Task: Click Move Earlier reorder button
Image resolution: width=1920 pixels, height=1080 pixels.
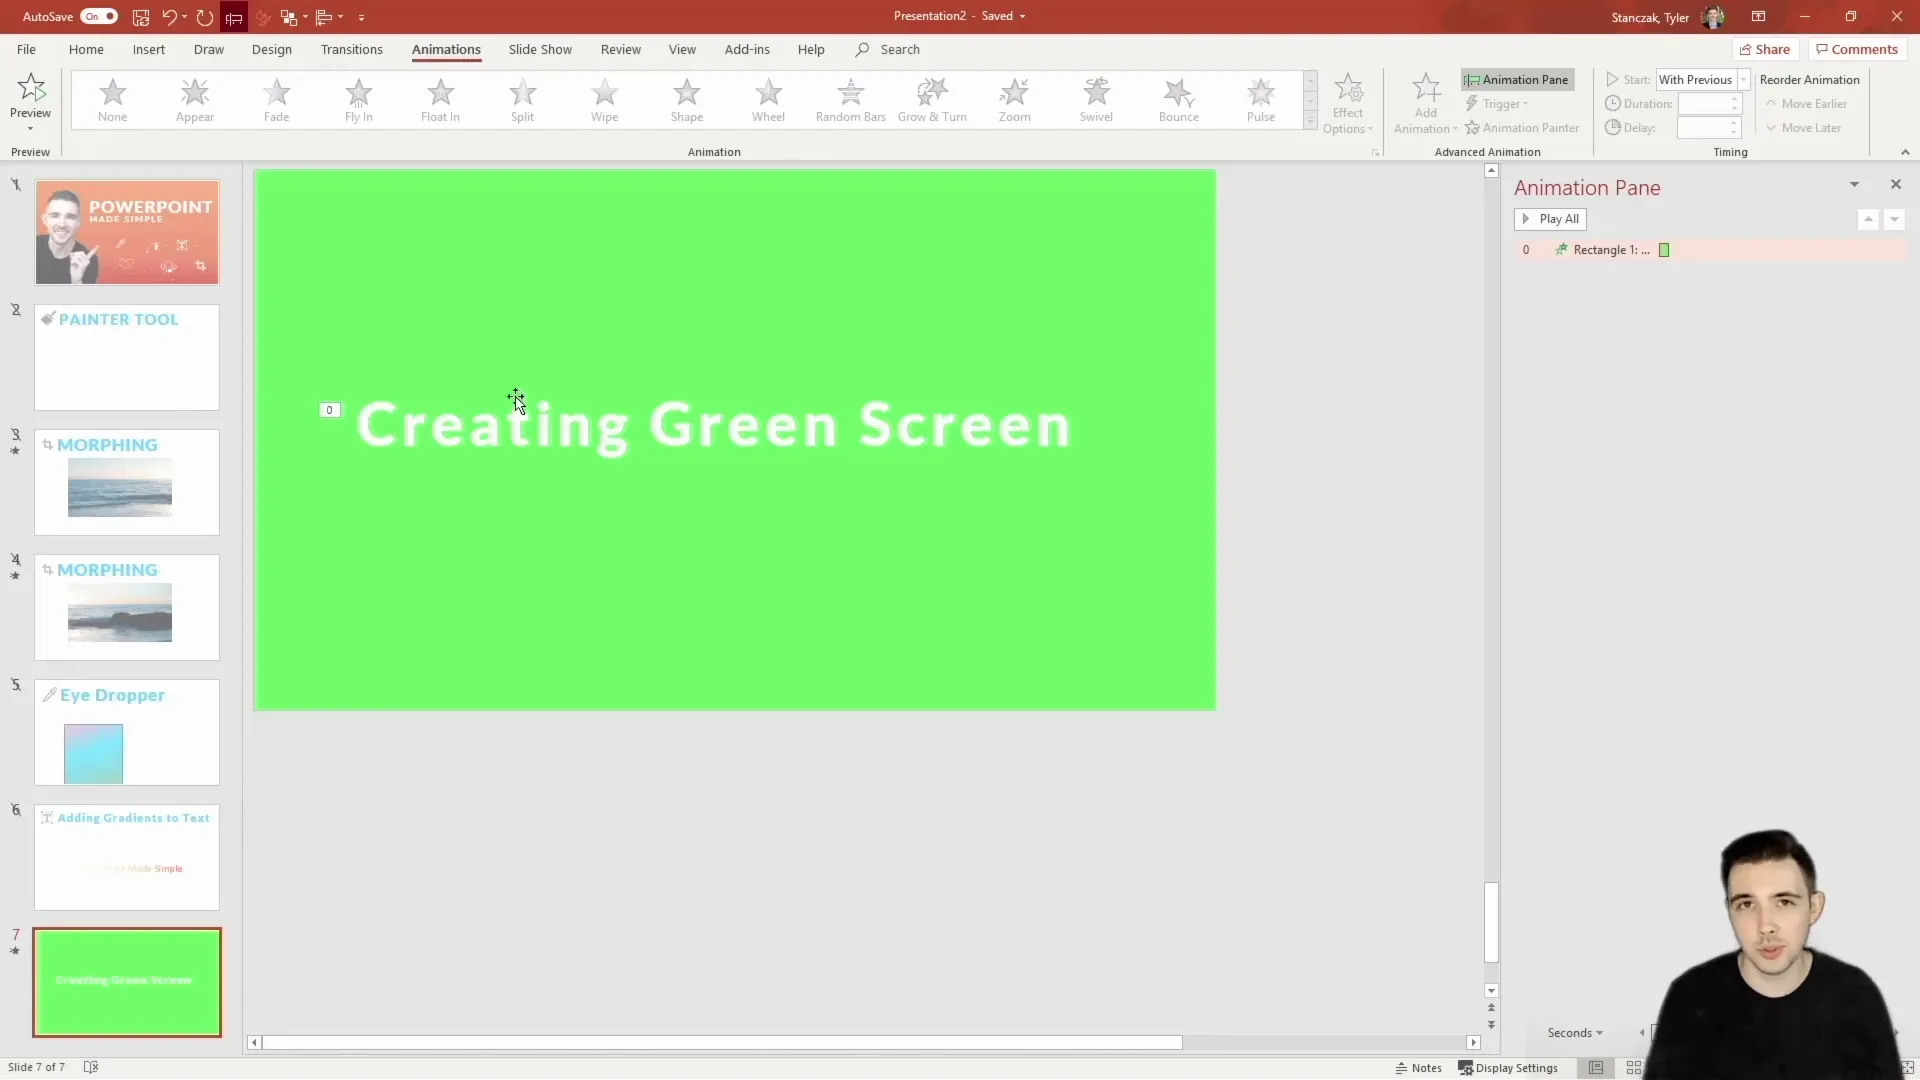Action: coord(1806,104)
